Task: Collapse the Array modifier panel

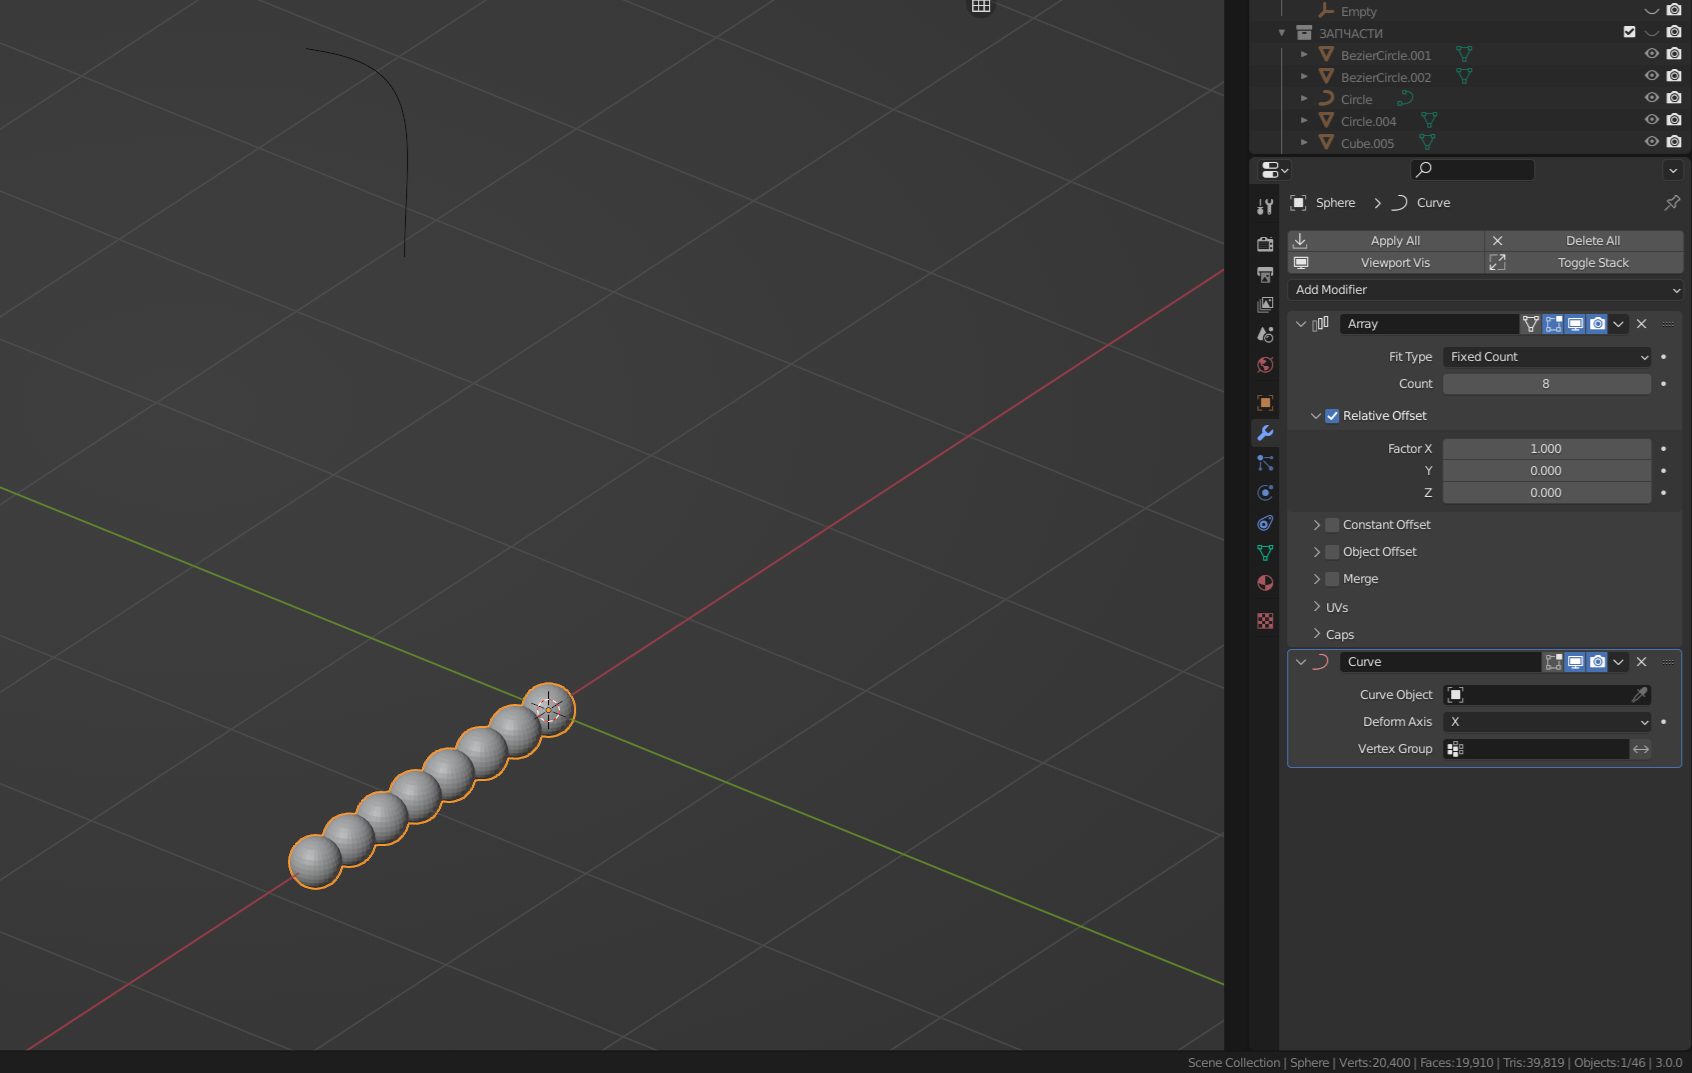Action: [1301, 324]
